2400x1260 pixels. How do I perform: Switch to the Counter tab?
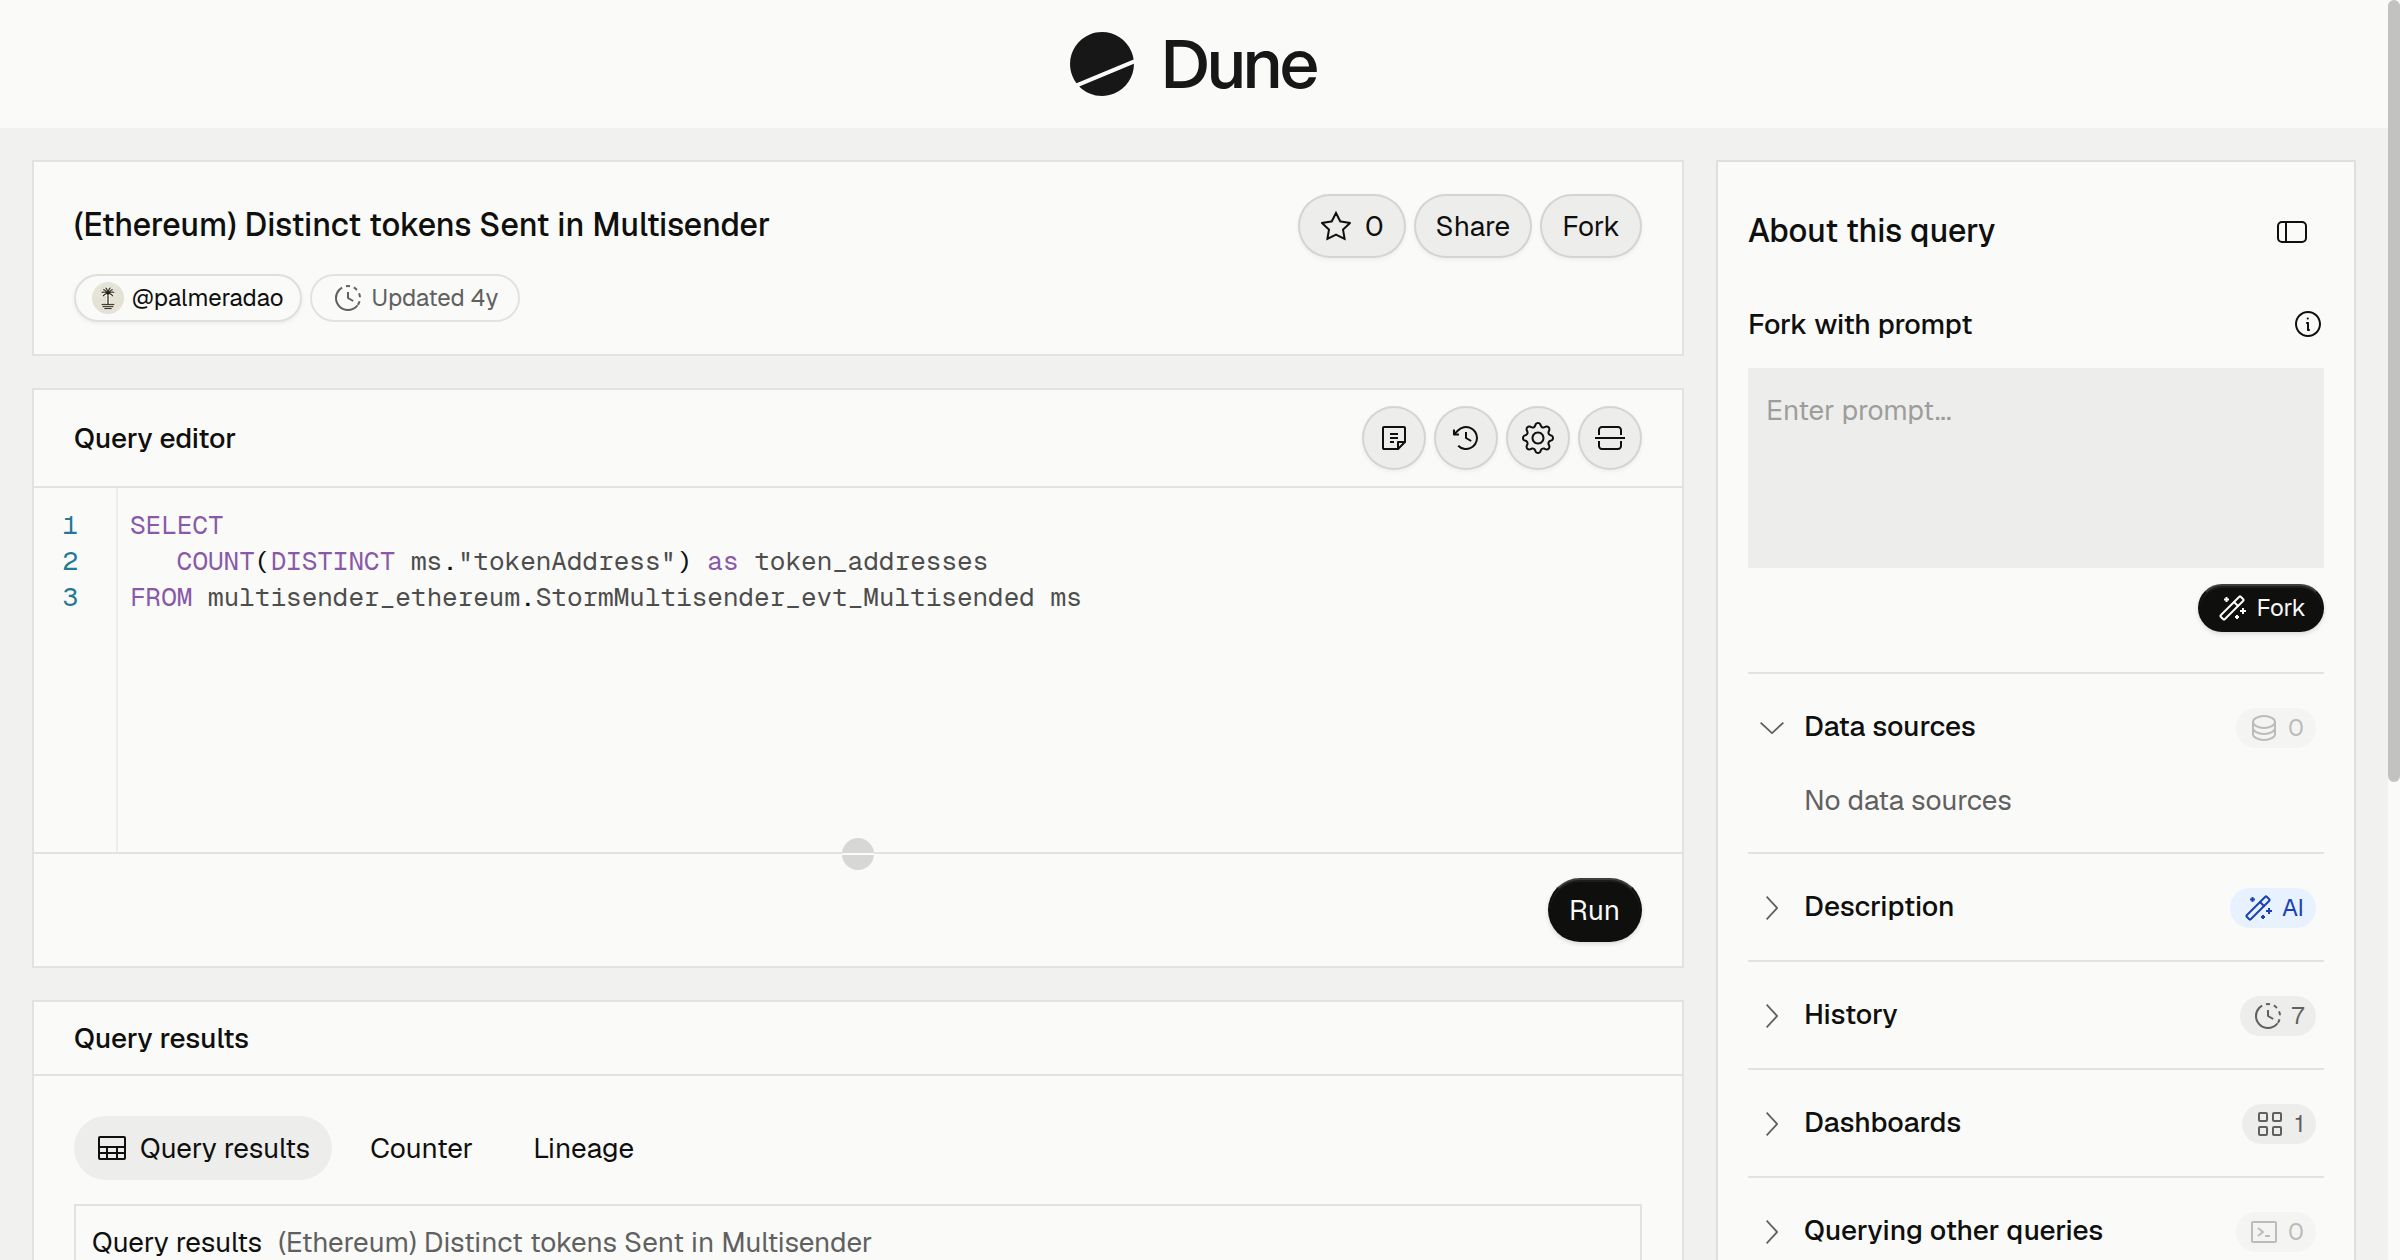(421, 1148)
